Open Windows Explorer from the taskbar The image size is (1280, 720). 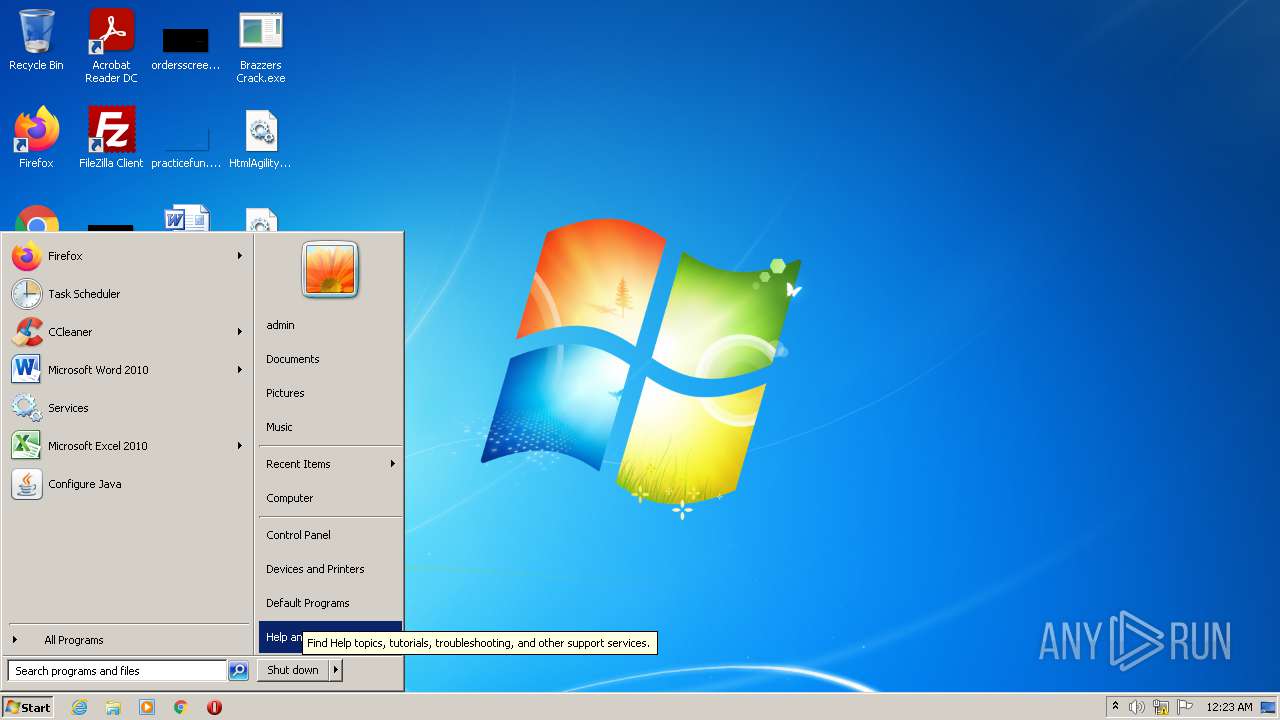113,707
